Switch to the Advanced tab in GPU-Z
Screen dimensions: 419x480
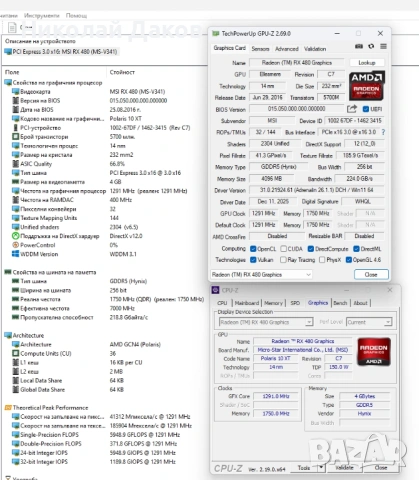(286, 49)
